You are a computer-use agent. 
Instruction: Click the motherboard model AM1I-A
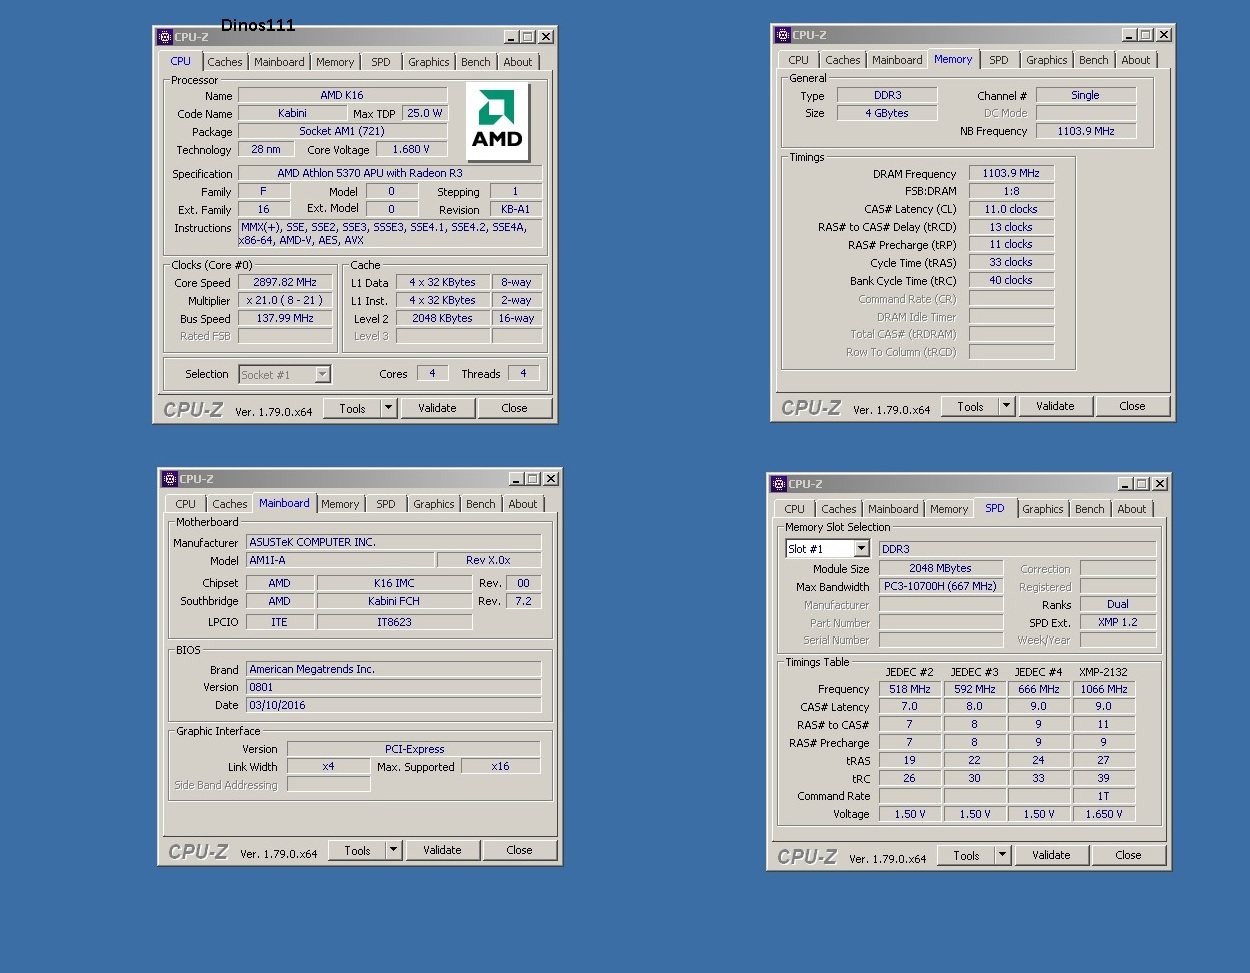coord(340,560)
